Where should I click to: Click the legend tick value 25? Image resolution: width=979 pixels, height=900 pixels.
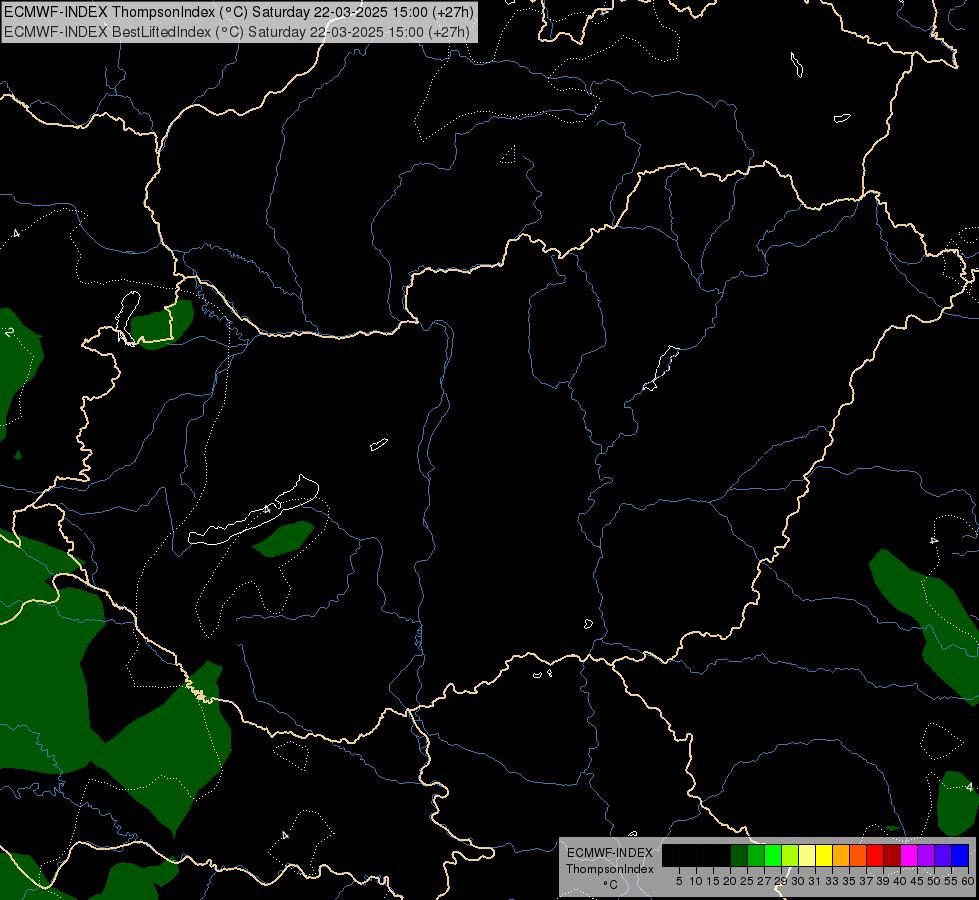point(747,881)
